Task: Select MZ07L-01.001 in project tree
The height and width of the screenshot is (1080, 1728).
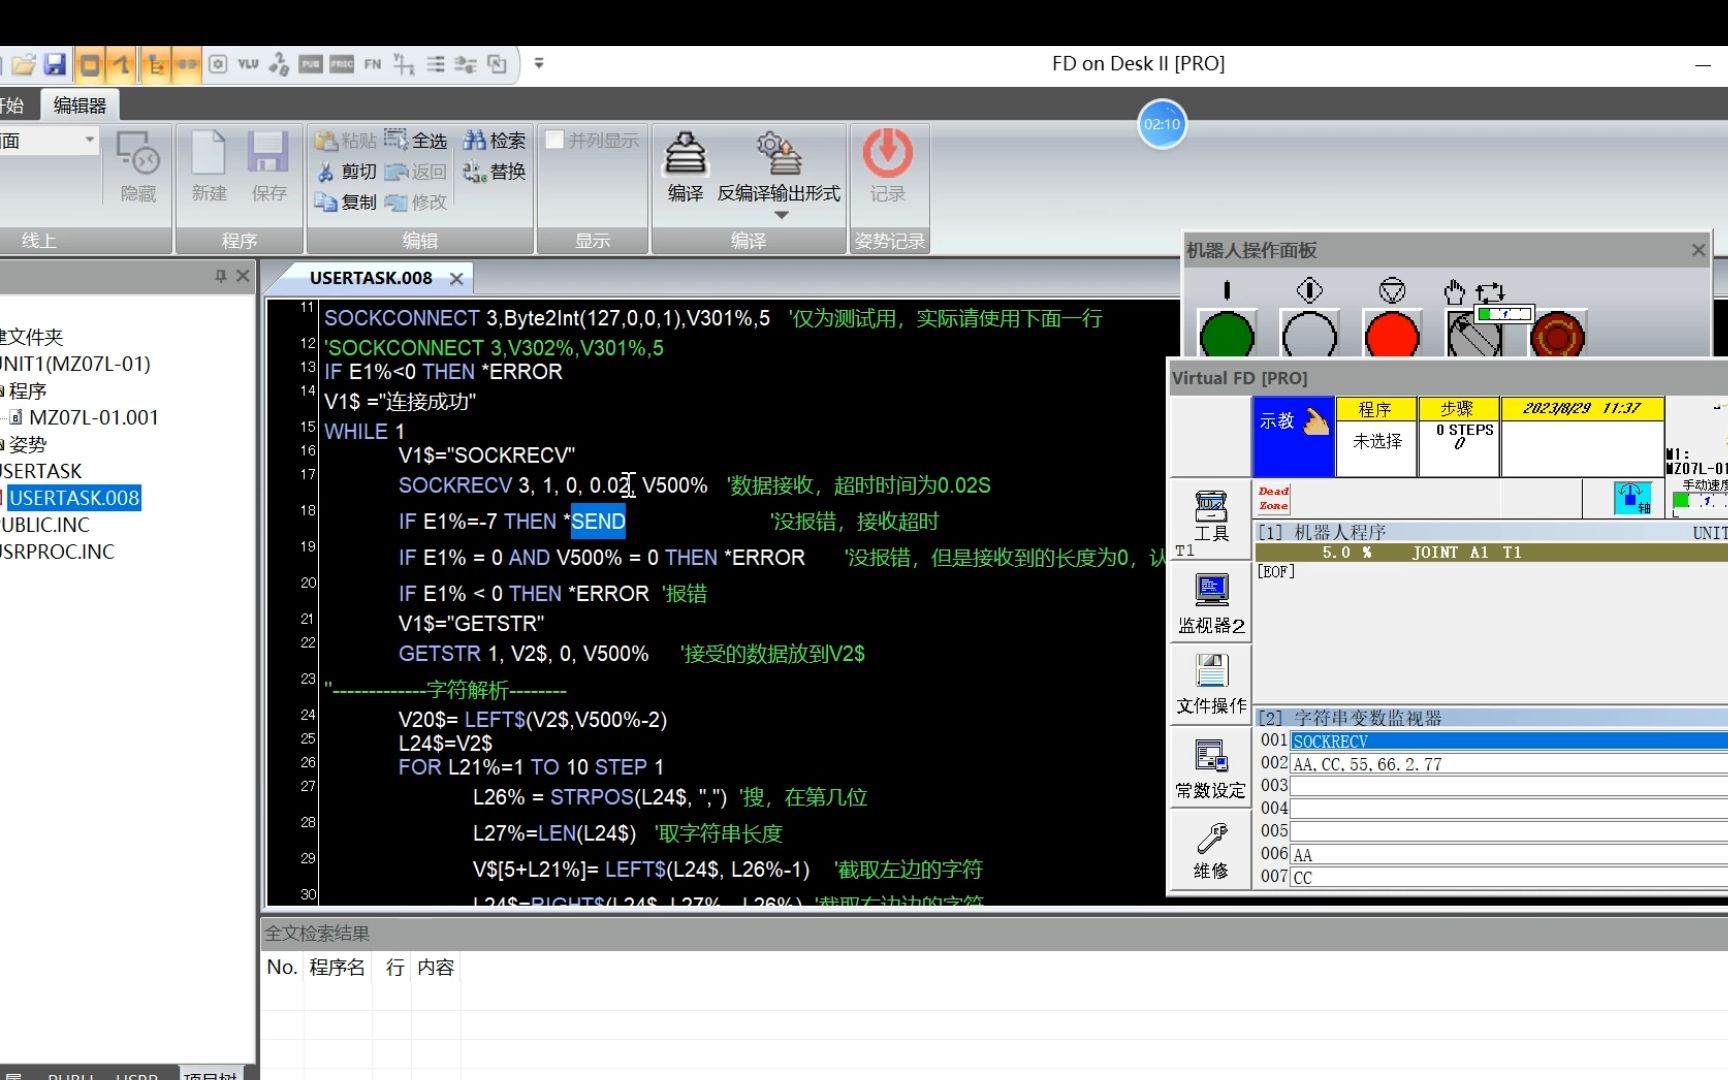Action: point(94,418)
